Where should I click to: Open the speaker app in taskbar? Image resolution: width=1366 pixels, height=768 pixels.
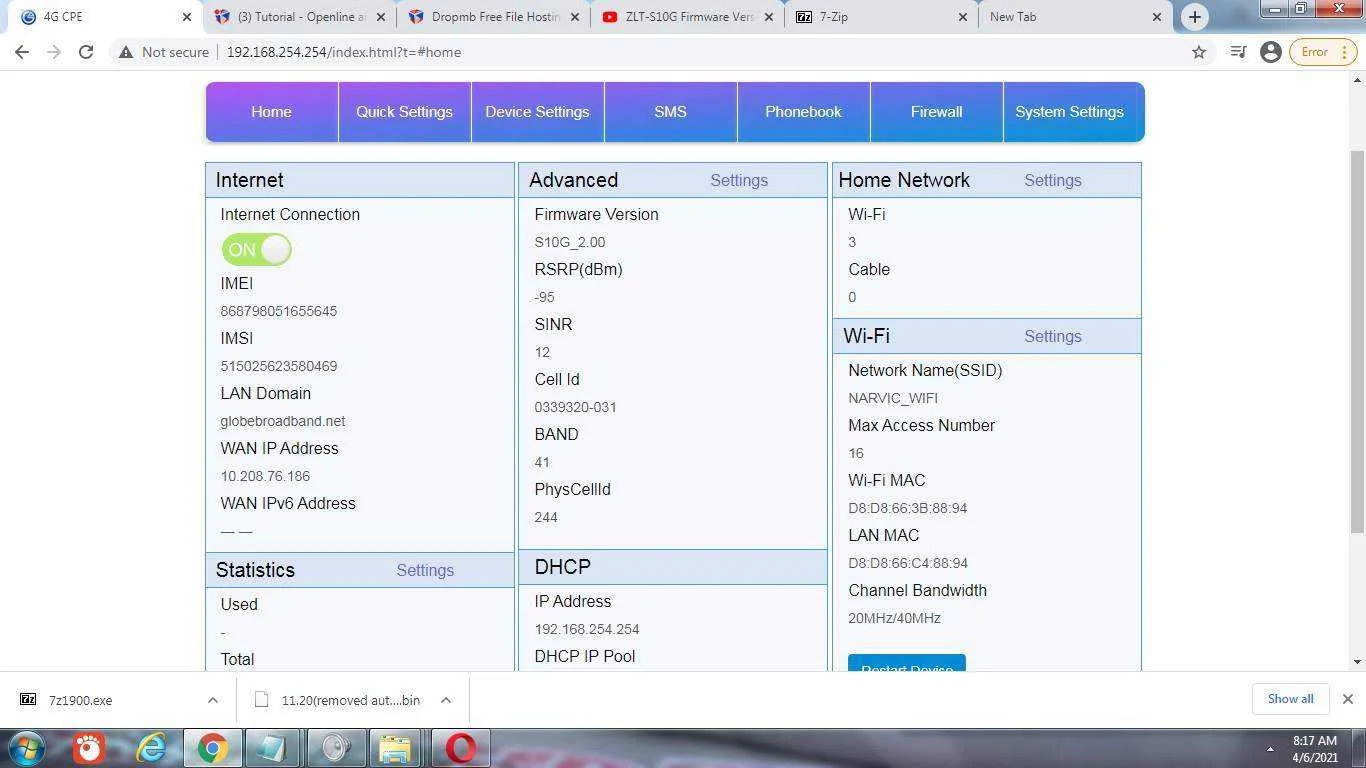(335, 748)
